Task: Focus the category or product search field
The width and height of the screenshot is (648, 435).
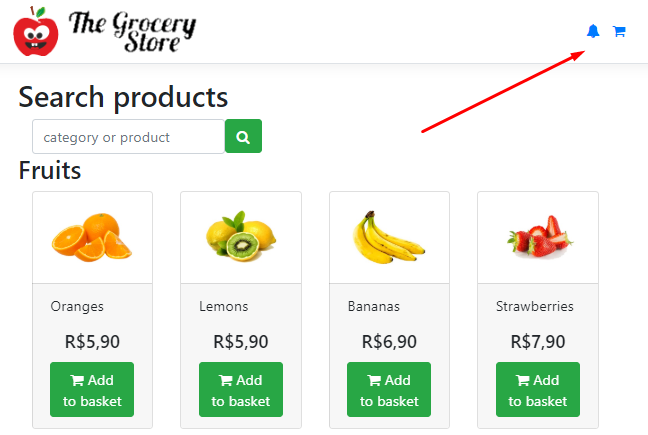Action: tap(128, 137)
